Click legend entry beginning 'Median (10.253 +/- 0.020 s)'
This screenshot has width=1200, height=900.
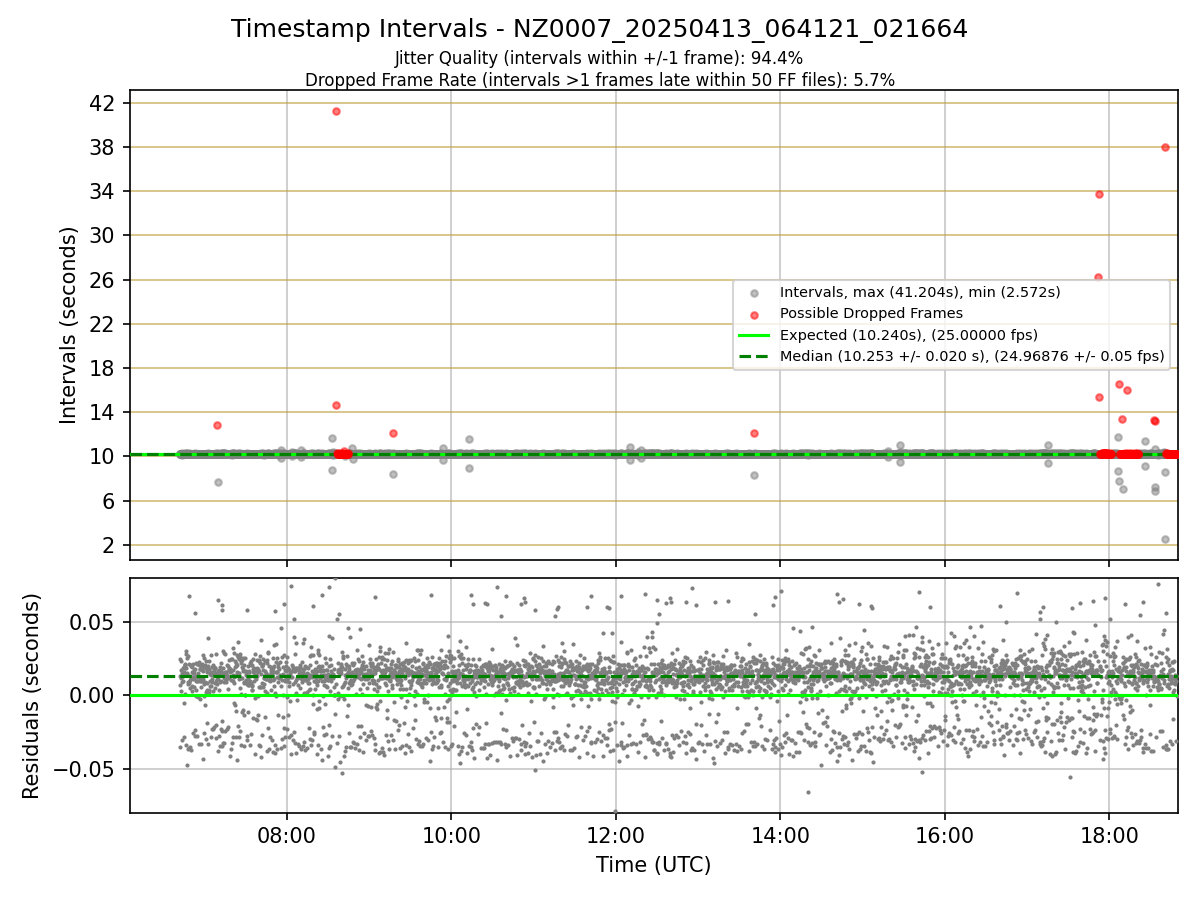pos(972,356)
